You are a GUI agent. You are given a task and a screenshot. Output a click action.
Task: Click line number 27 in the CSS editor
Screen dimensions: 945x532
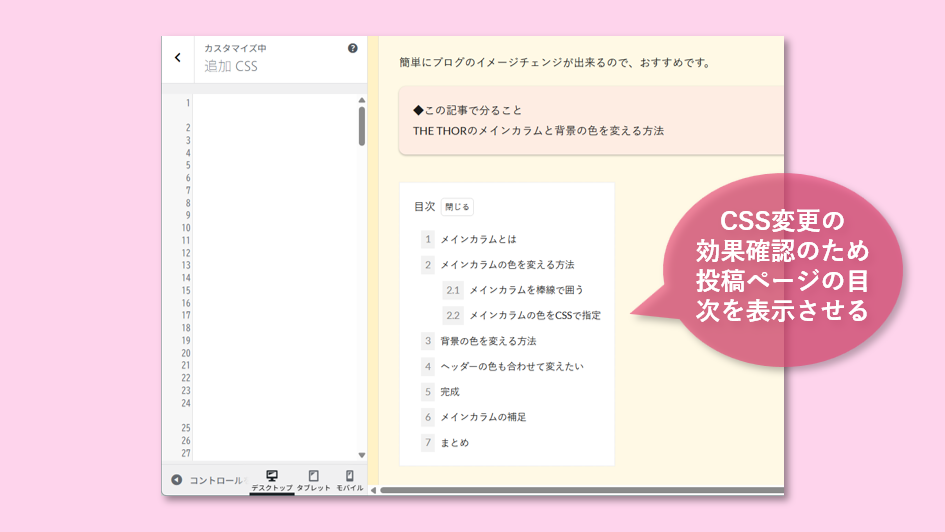point(186,453)
